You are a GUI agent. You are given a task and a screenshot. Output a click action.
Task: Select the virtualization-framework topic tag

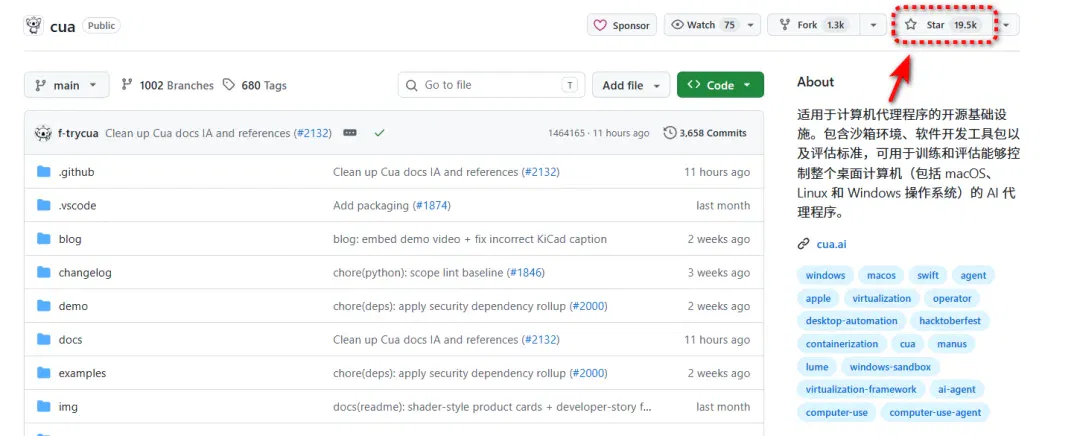tap(861, 390)
